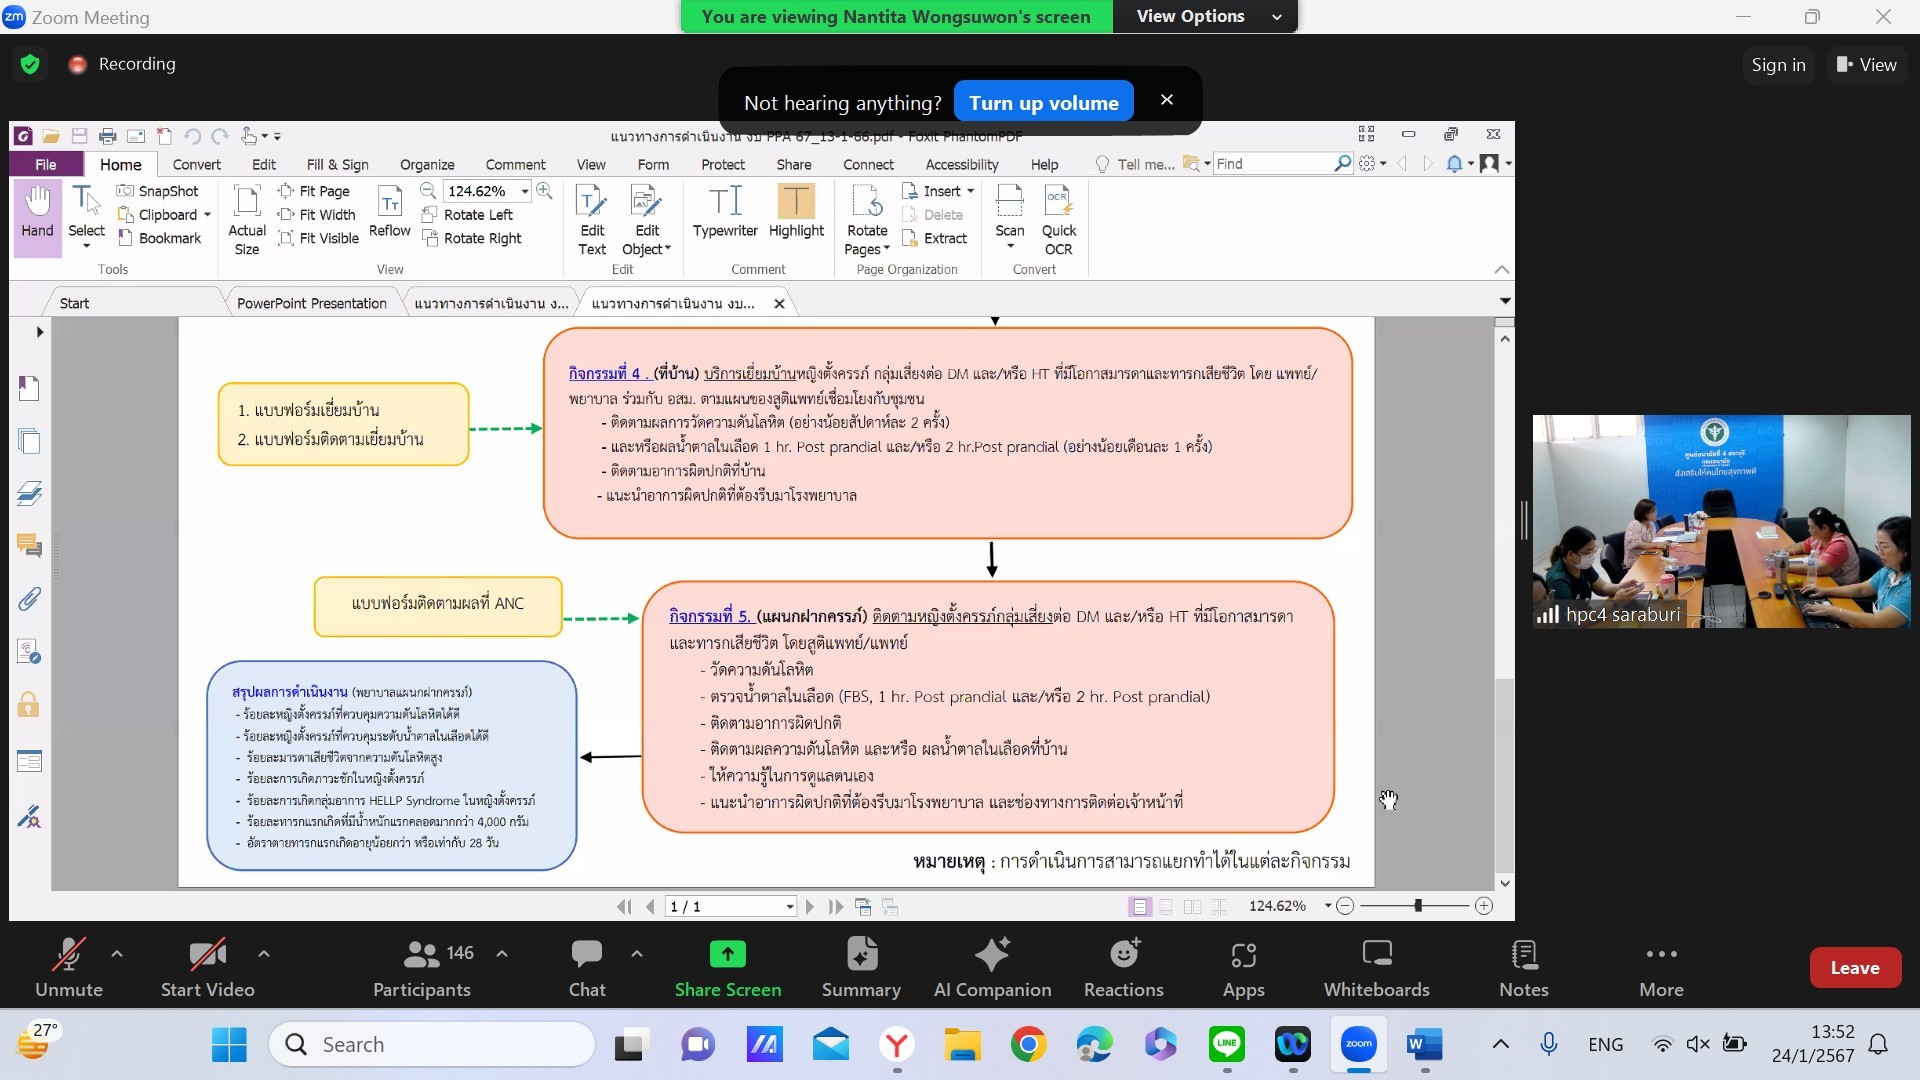
Task: Click Fit Page view option
Action: (x=314, y=191)
